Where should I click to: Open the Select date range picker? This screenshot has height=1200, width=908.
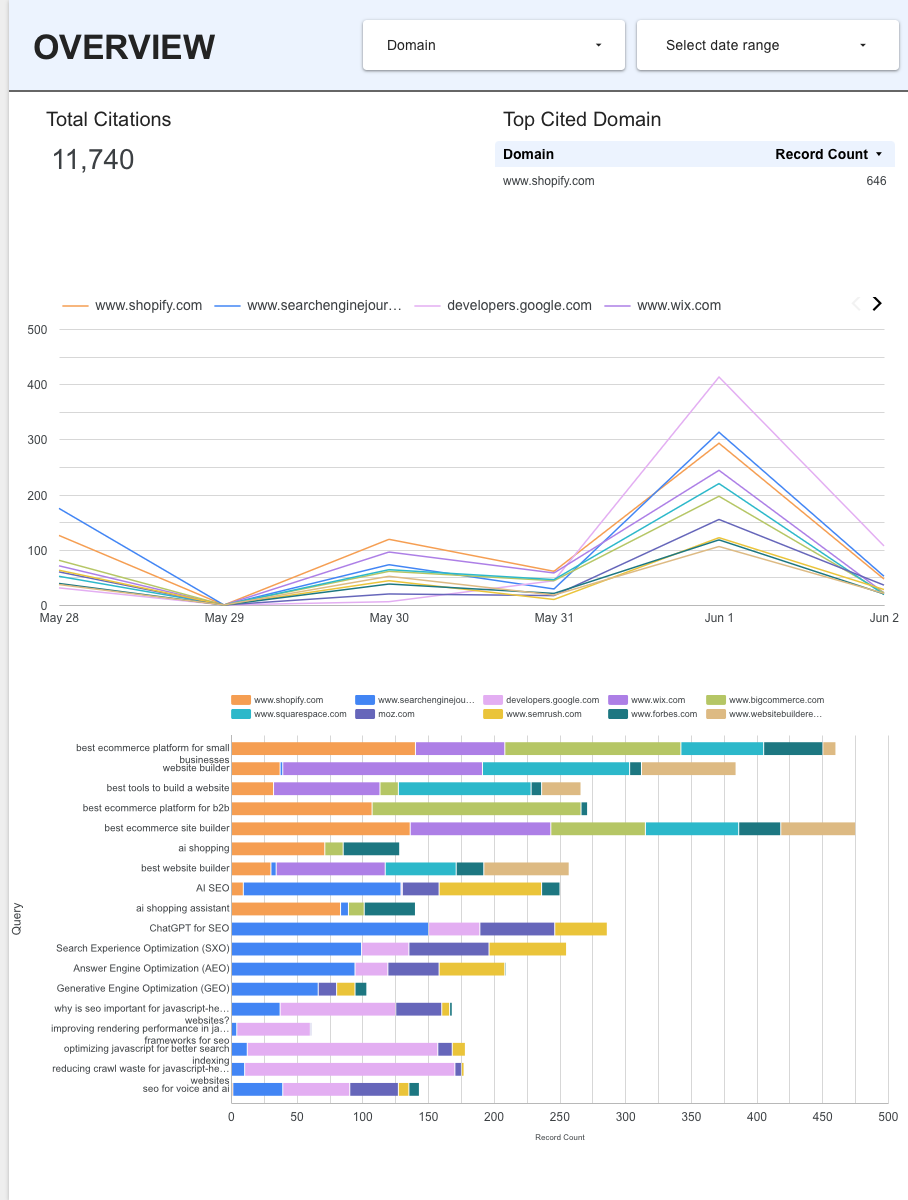tap(766, 44)
